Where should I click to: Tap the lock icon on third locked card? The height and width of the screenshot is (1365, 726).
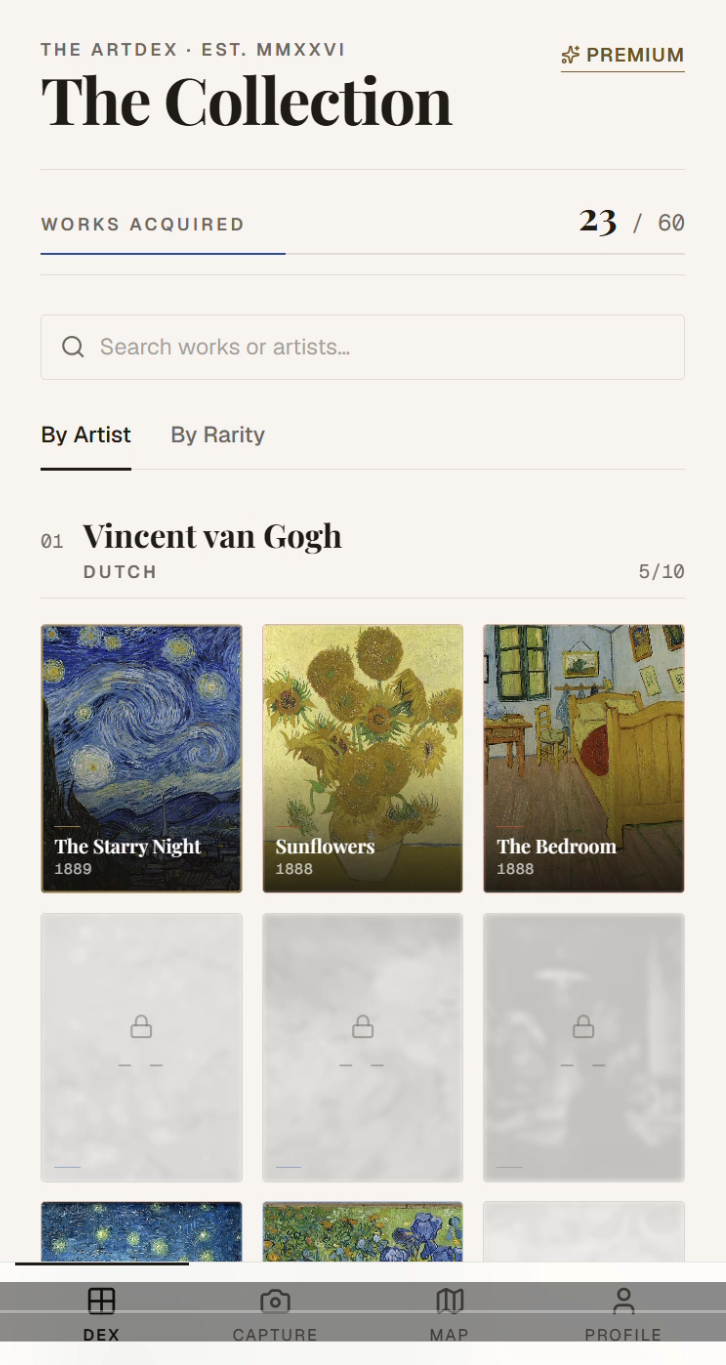583,1026
